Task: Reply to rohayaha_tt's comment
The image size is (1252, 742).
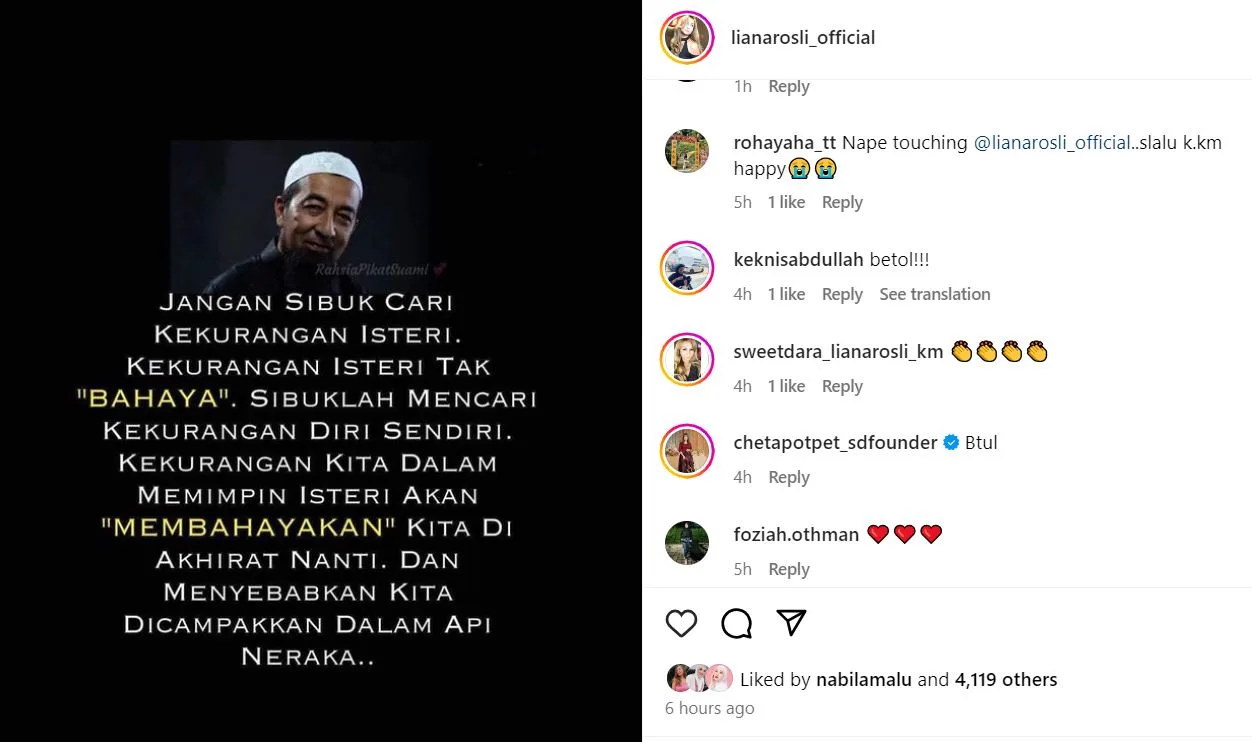Action: pos(842,202)
